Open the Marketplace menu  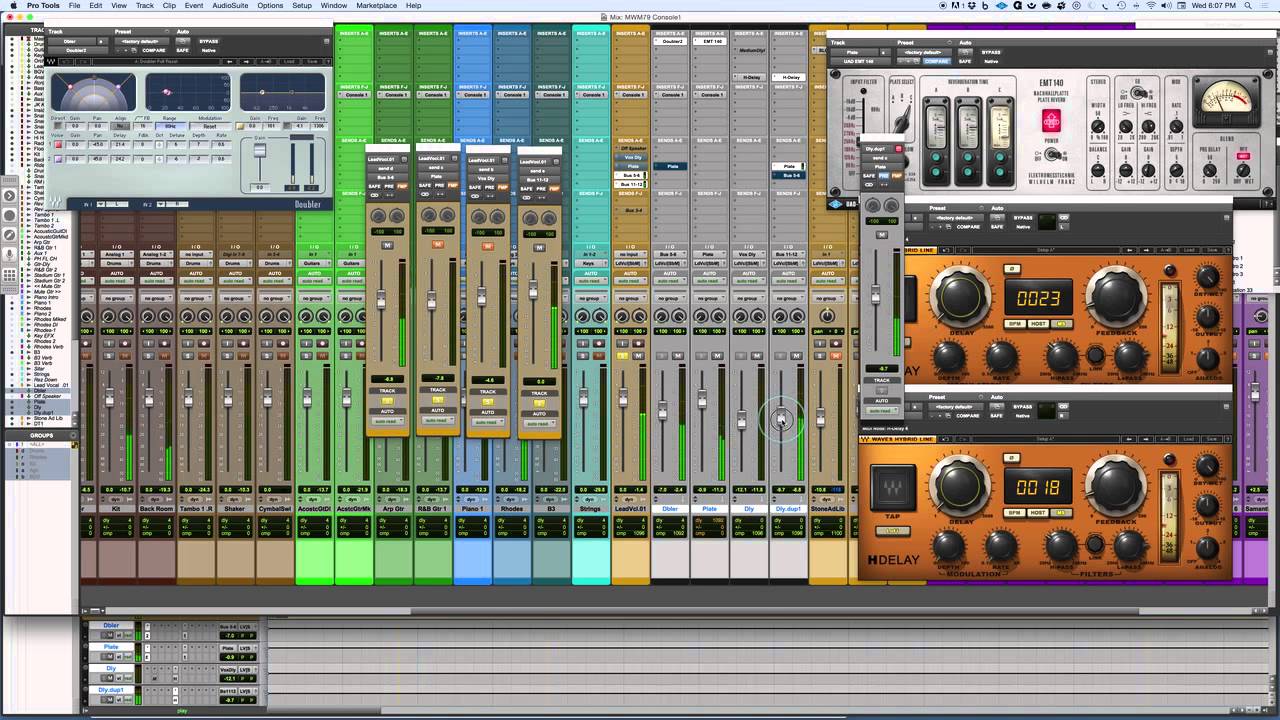pyautogui.click(x=376, y=5)
